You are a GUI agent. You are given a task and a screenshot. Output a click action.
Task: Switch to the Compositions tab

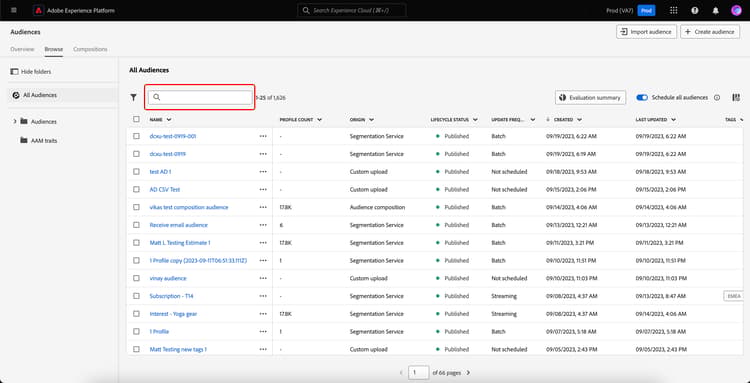[90, 49]
